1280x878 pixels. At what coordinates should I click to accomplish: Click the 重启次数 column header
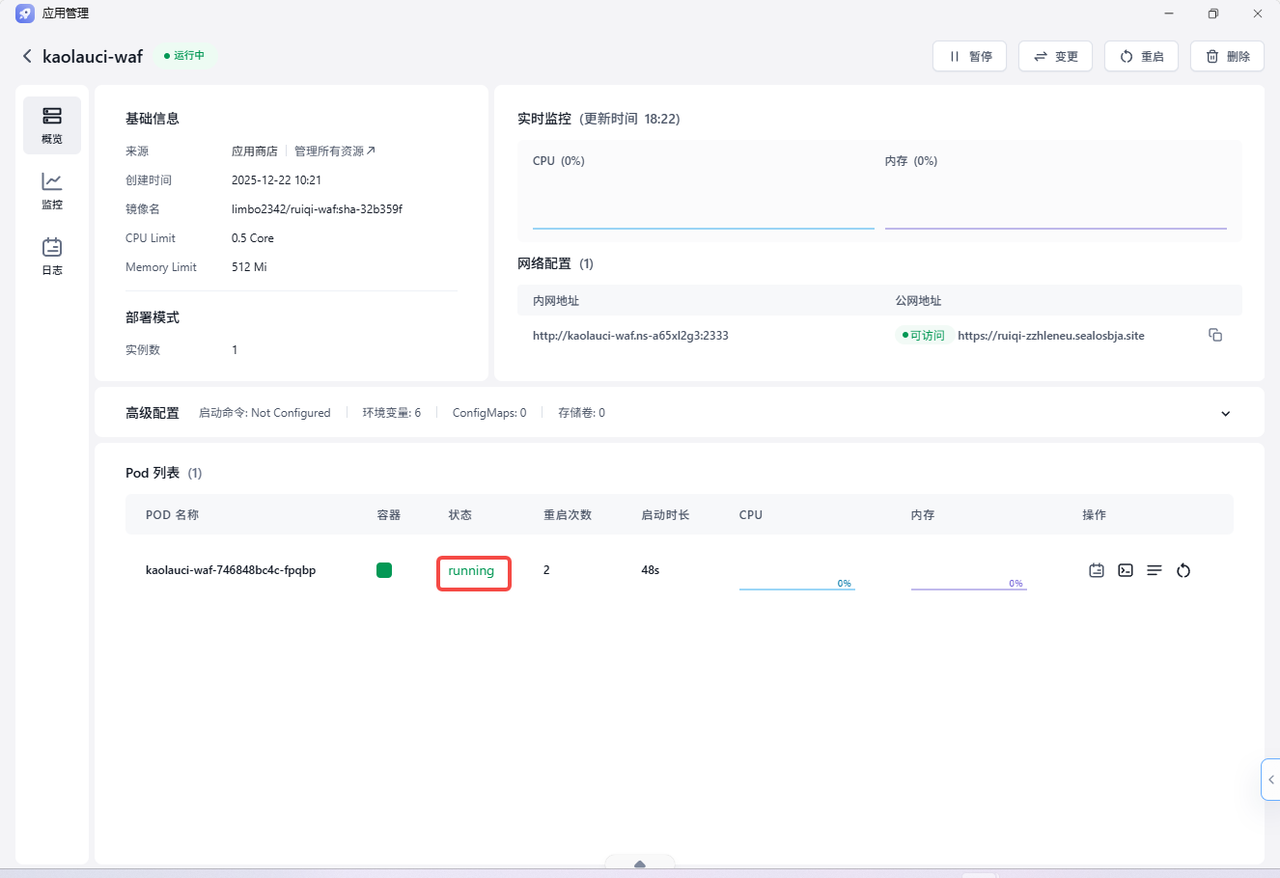567,515
